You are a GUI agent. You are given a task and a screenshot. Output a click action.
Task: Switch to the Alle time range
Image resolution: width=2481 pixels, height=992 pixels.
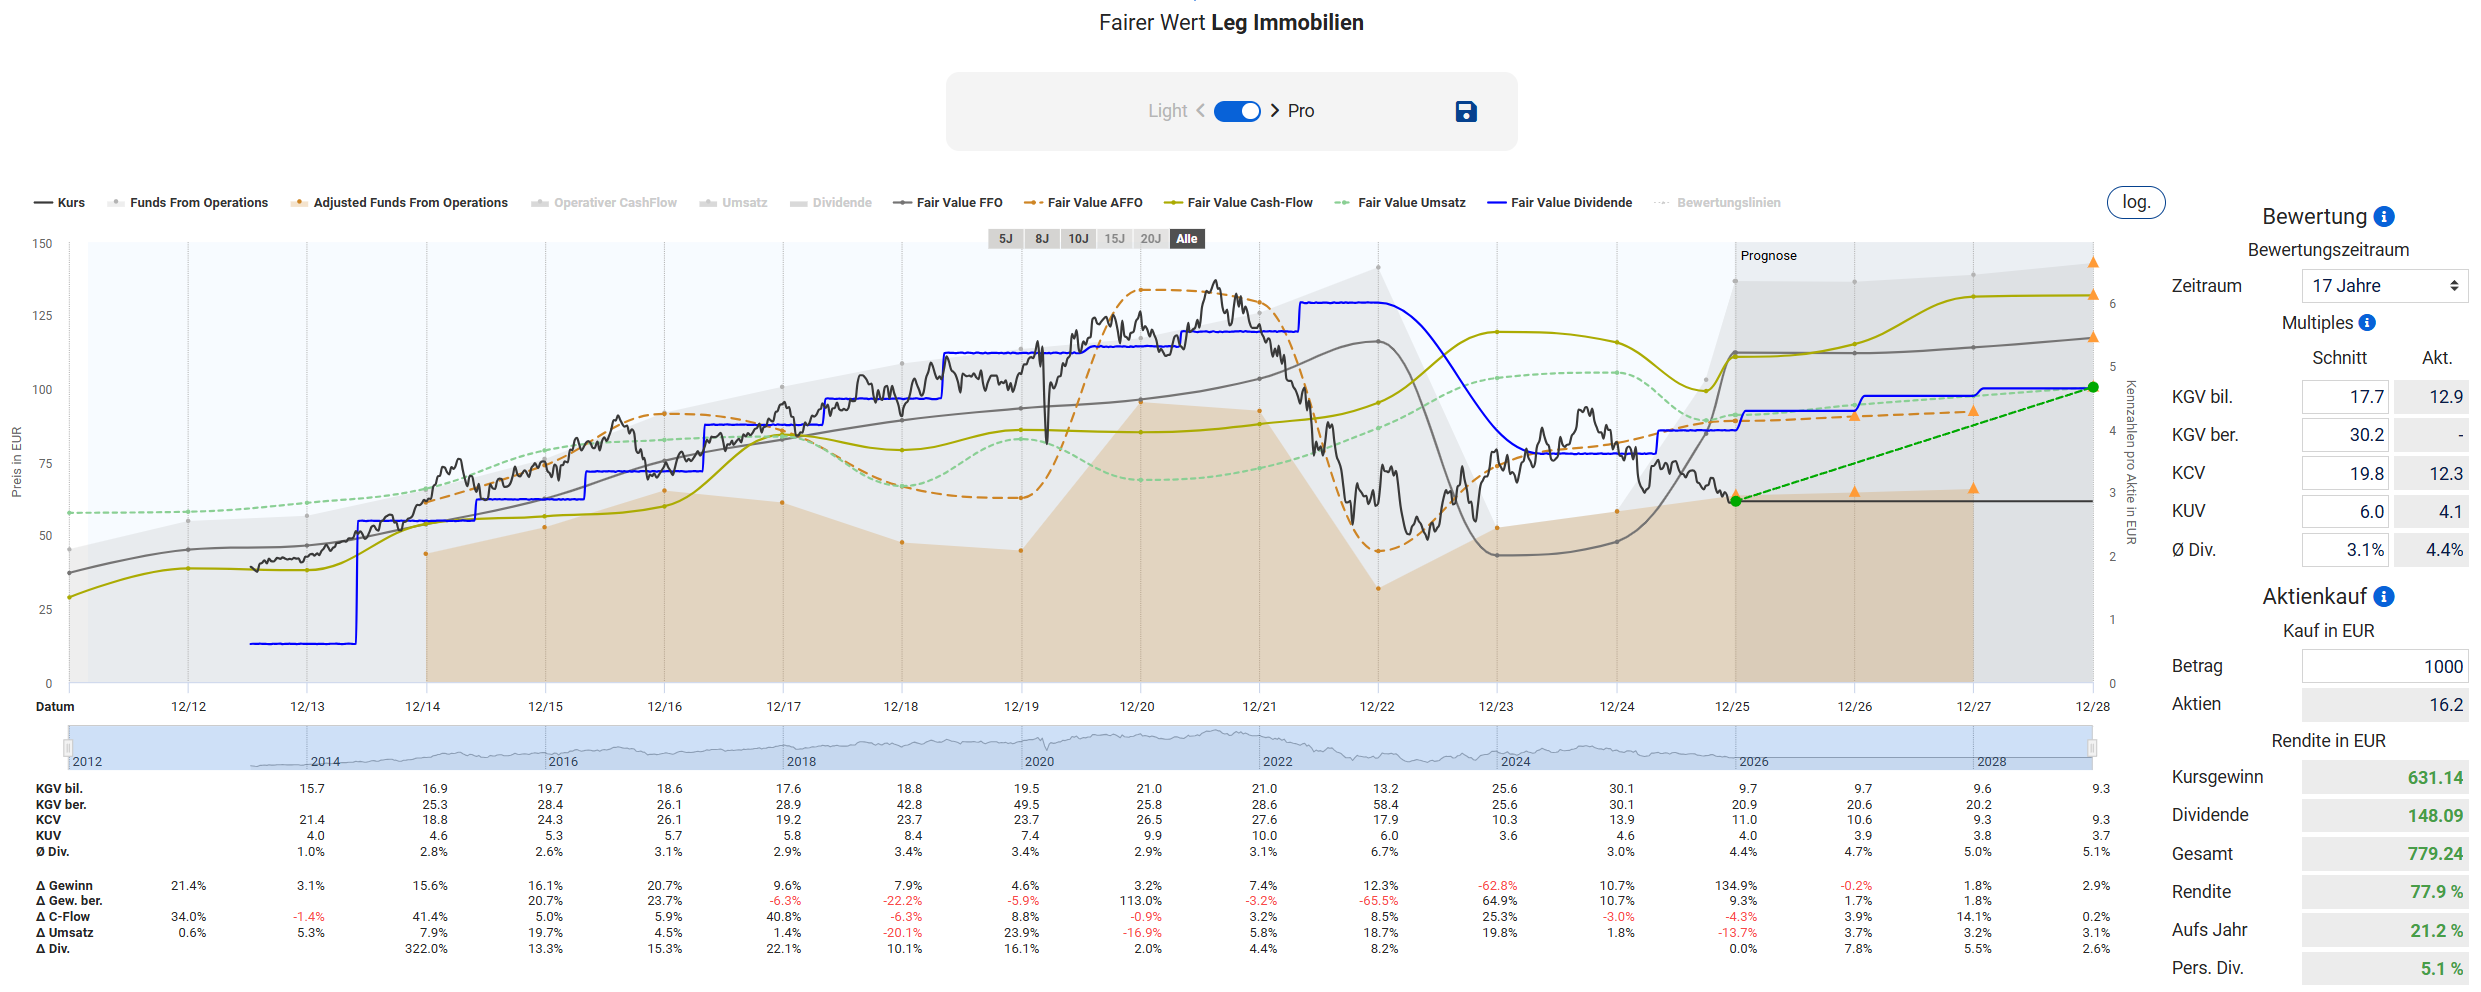click(x=1186, y=239)
